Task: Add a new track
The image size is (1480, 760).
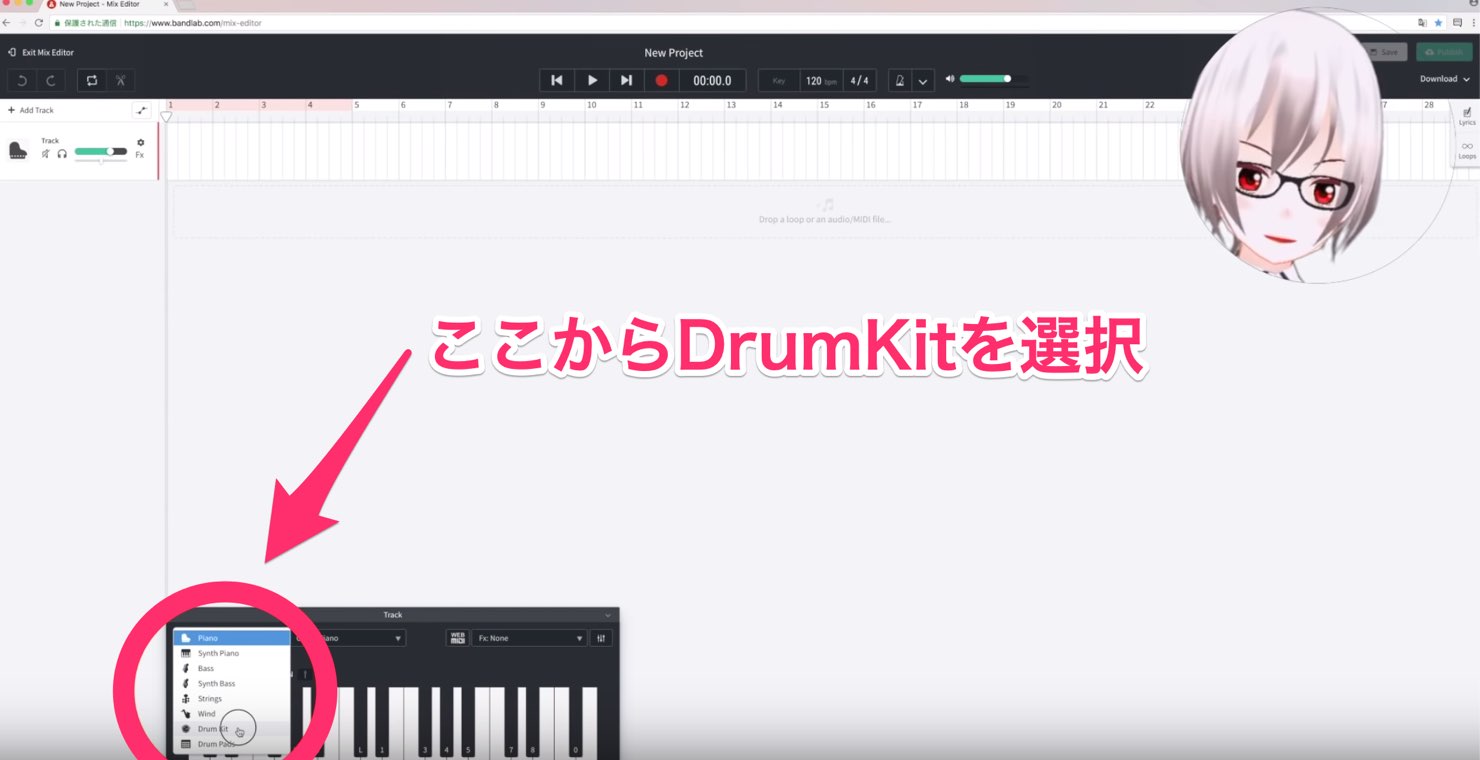Action: (x=31, y=110)
